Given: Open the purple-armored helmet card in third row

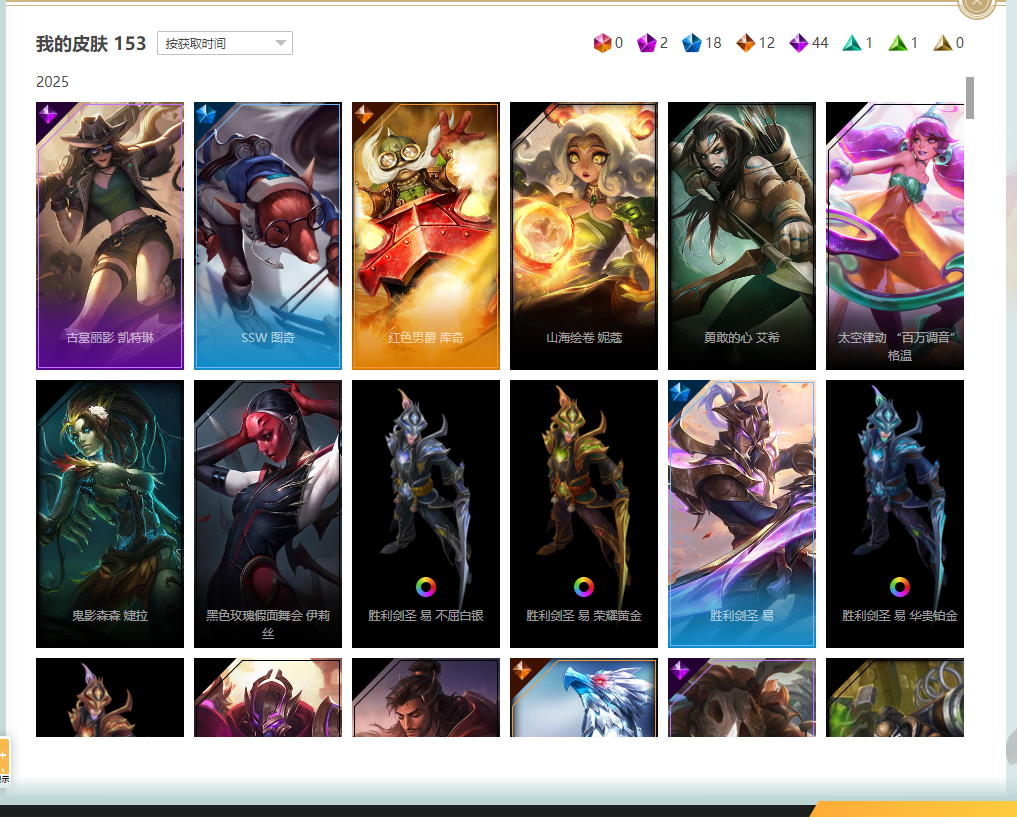Looking at the screenshot, I should click(x=268, y=697).
